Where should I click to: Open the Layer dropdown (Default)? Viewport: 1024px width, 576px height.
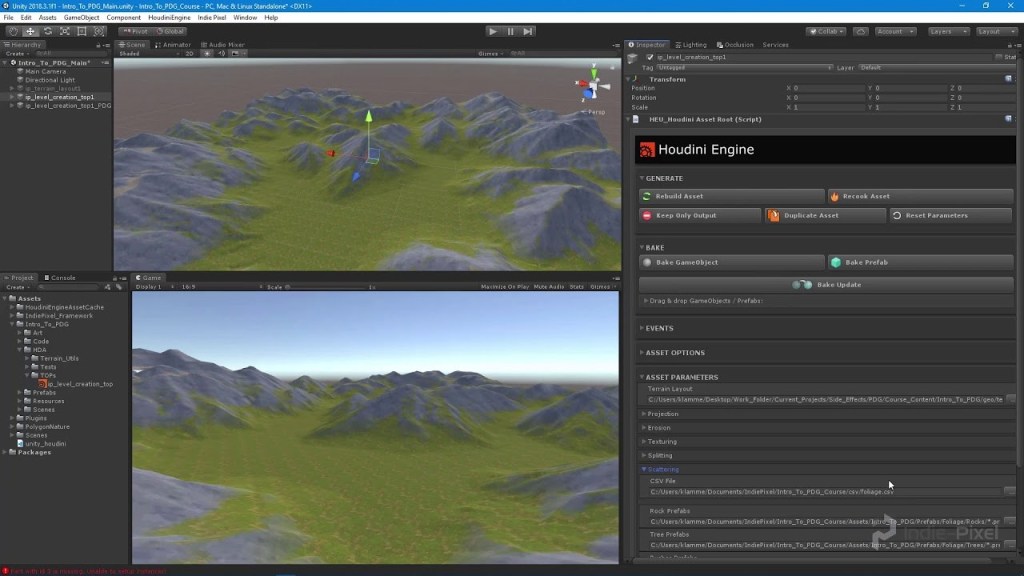(936, 68)
